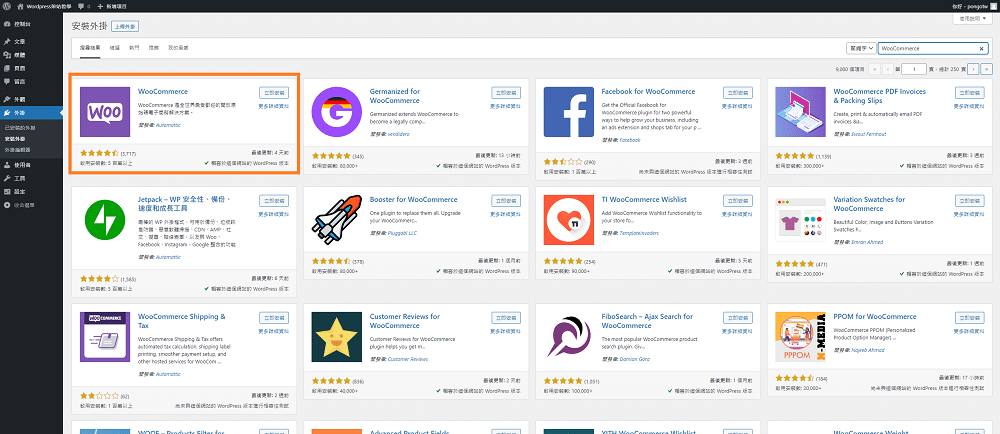1000x434 pixels.
Task: Install the WooCommerce plugin now
Action: tap(274, 93)
